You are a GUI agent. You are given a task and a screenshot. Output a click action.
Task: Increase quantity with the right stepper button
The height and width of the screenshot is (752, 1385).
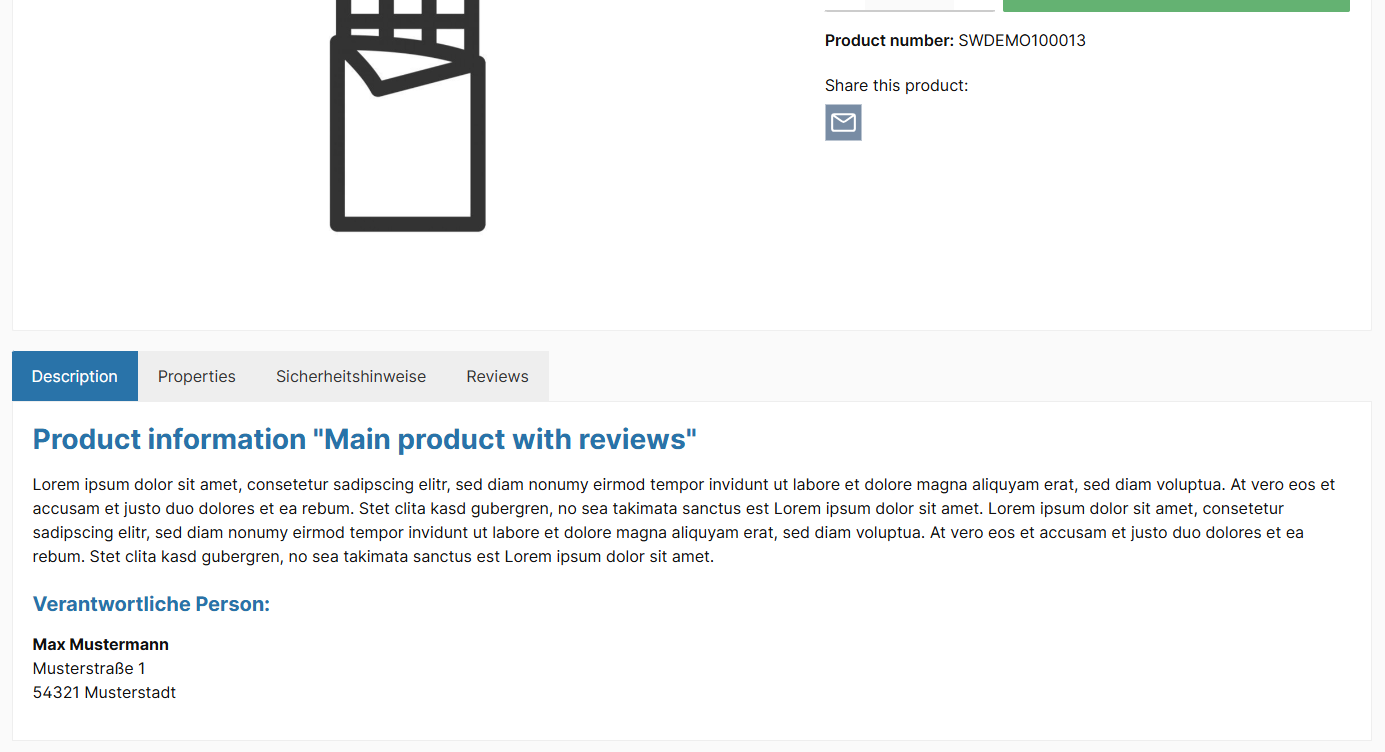point(974,4)
